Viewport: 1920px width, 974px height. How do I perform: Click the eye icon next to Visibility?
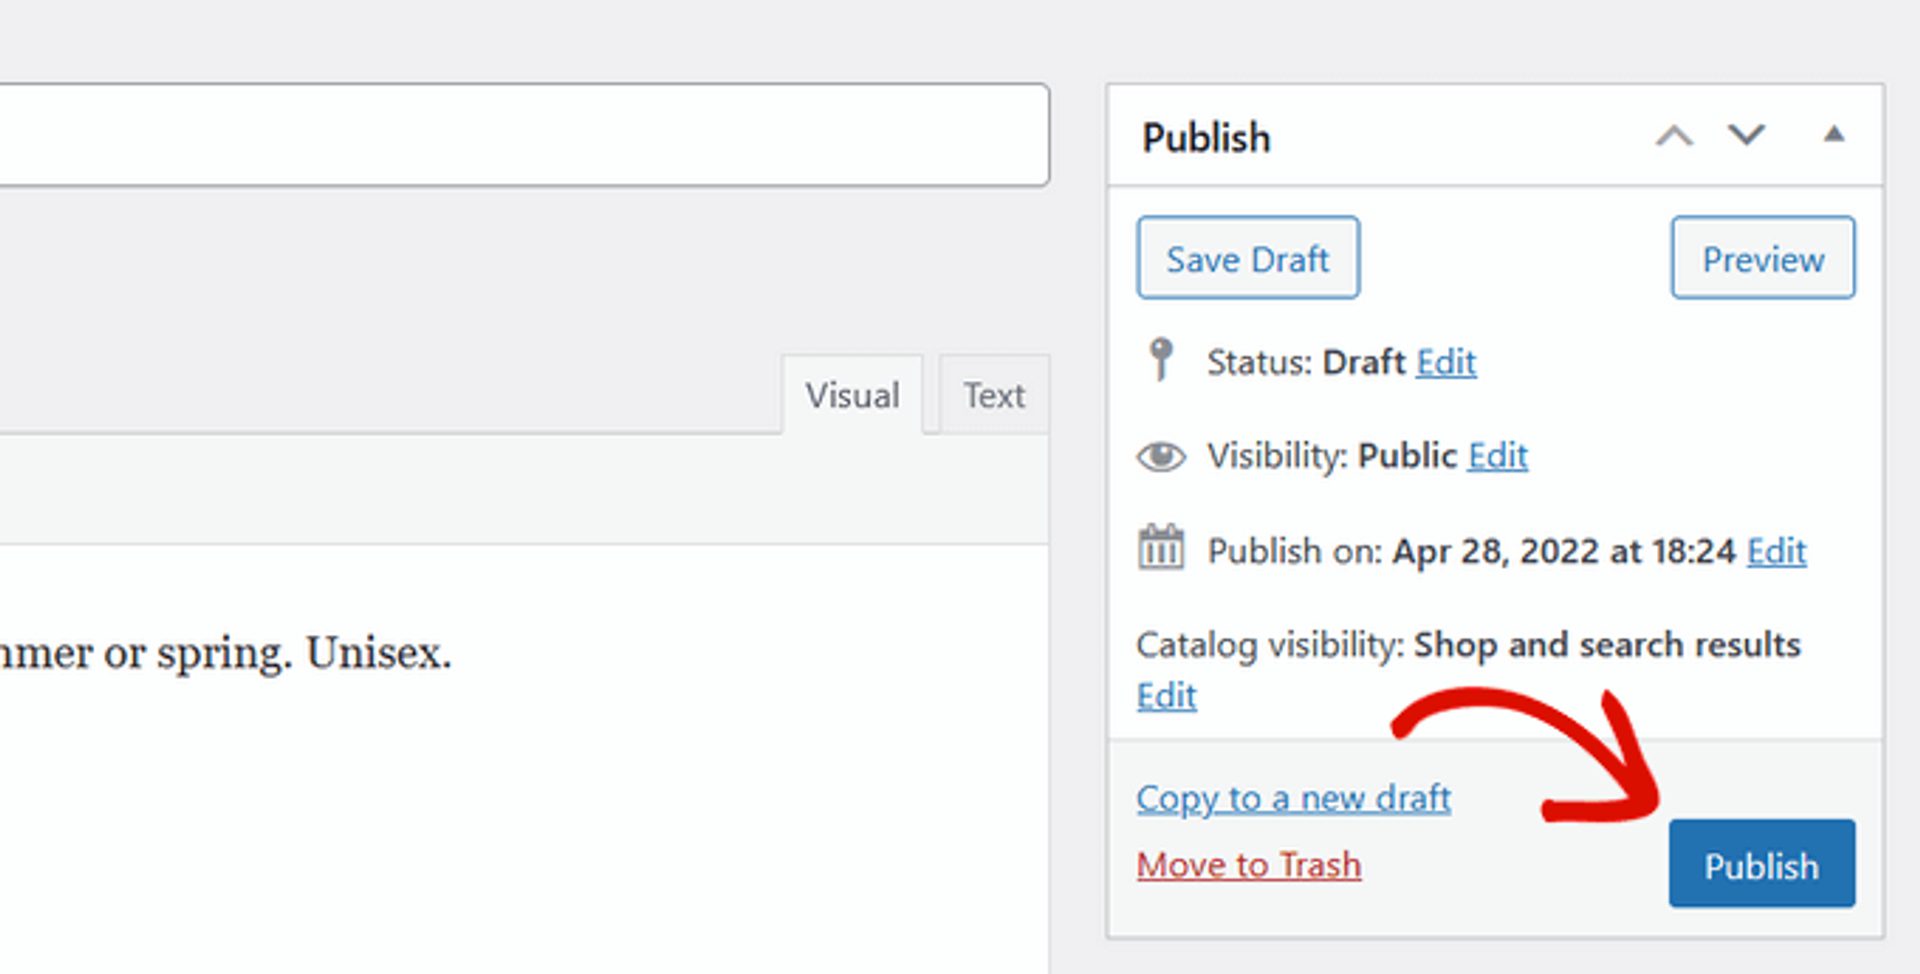(x=1161, y=455)
